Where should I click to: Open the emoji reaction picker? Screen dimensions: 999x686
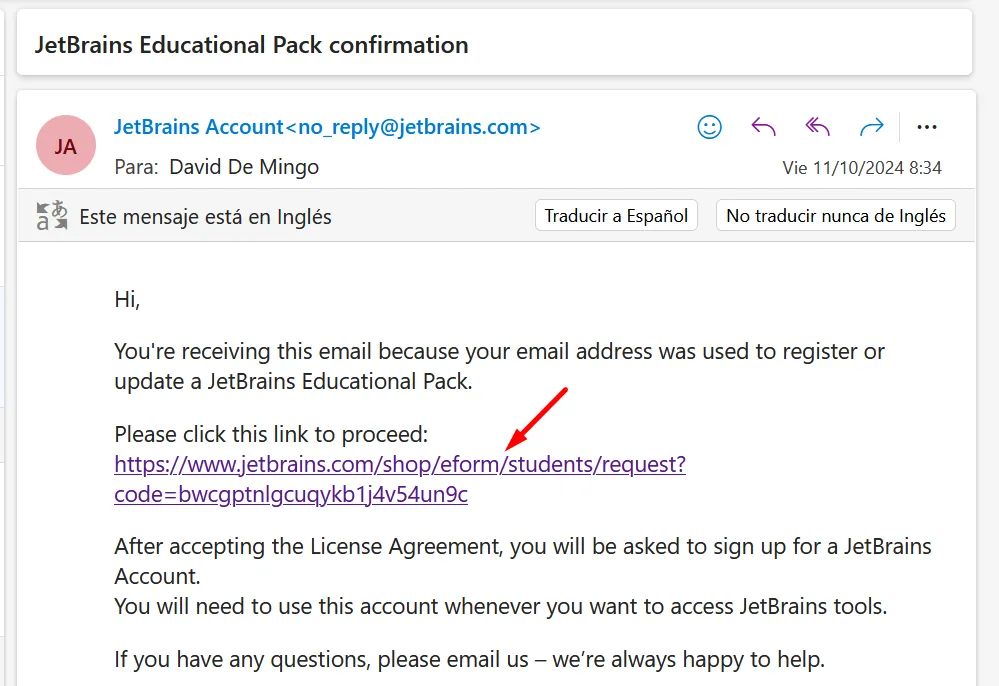coord(710,127)
